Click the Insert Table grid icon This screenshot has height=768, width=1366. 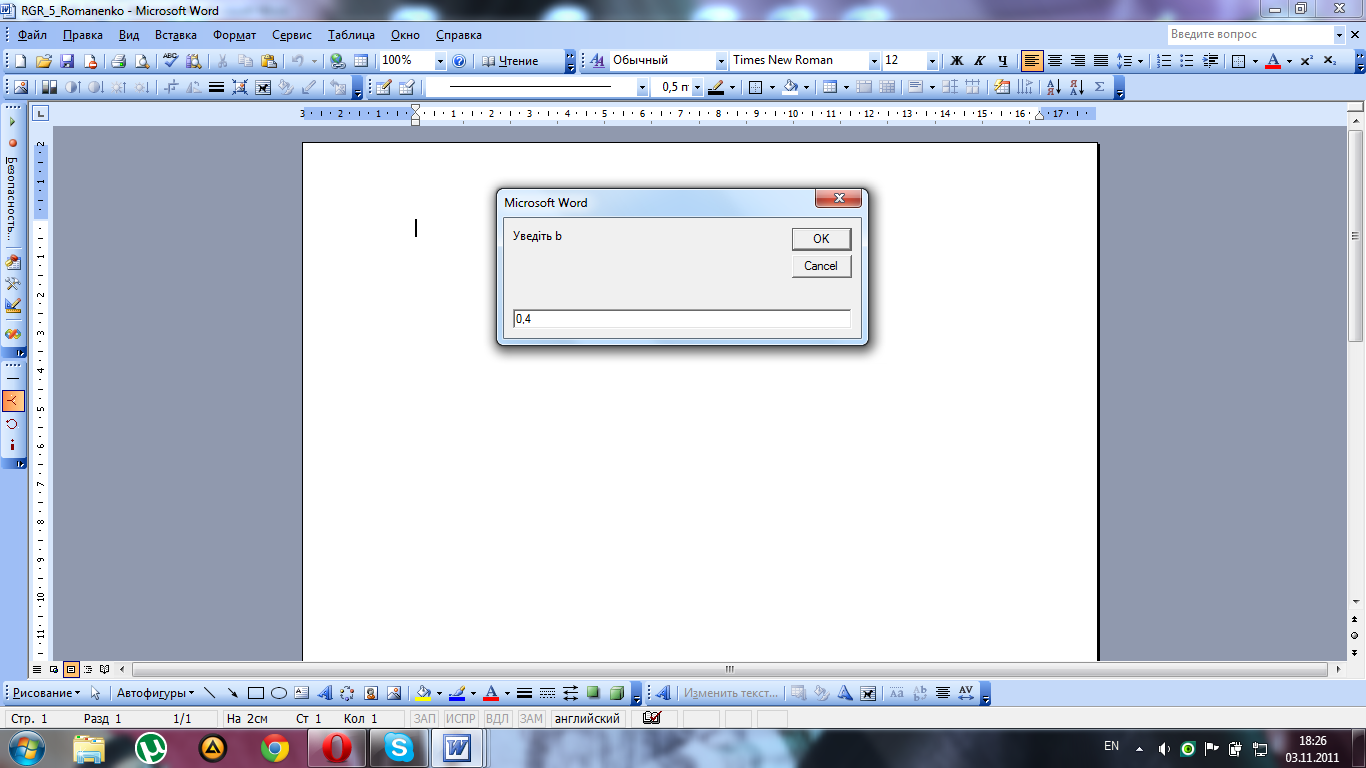[x=361, y=61]
